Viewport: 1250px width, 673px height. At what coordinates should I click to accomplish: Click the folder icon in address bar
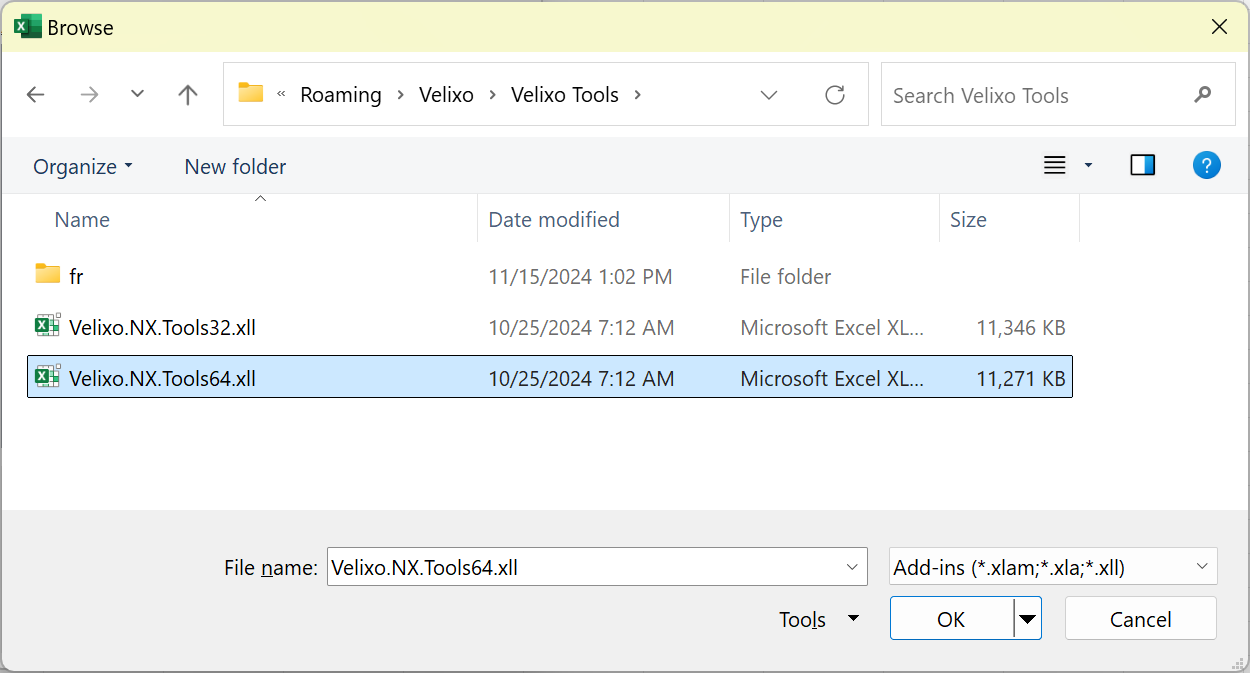coord(251,93)
